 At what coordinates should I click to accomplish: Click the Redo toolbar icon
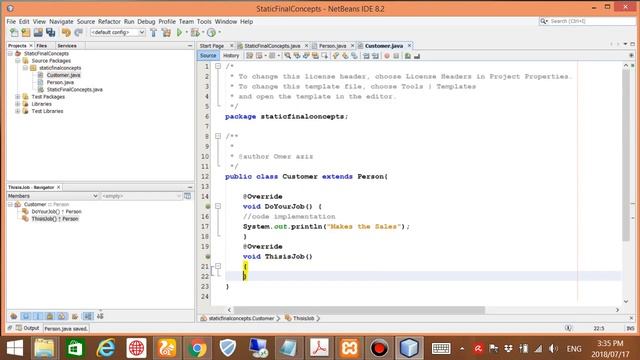pyautogui.click(x=78, y=32)
